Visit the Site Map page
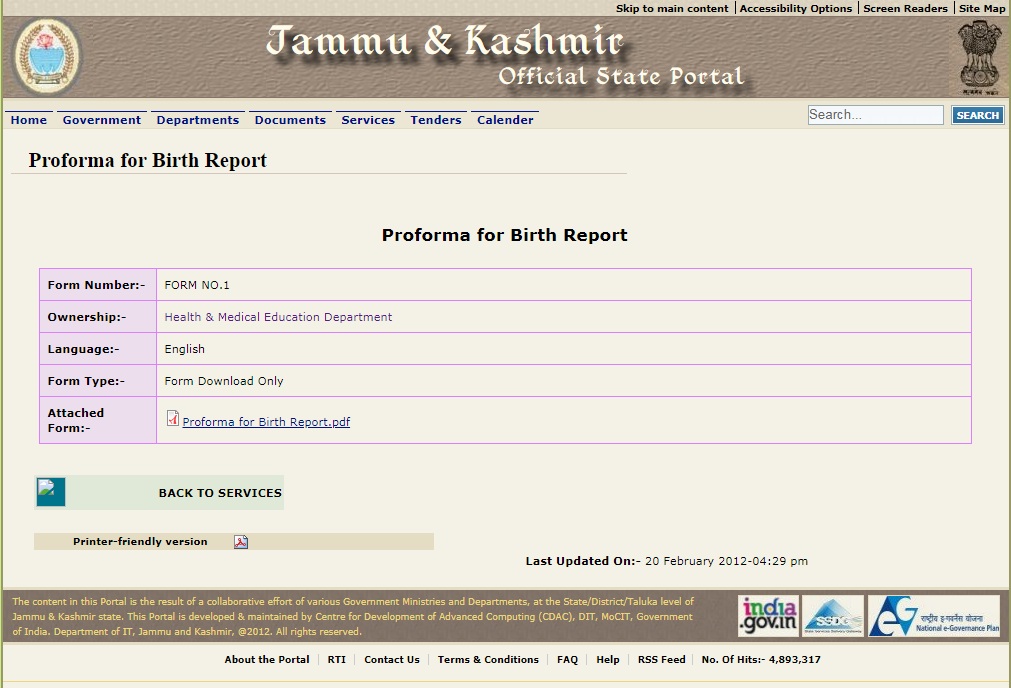Viewport: 1011px width, 688px height. (x=981, y=8)
